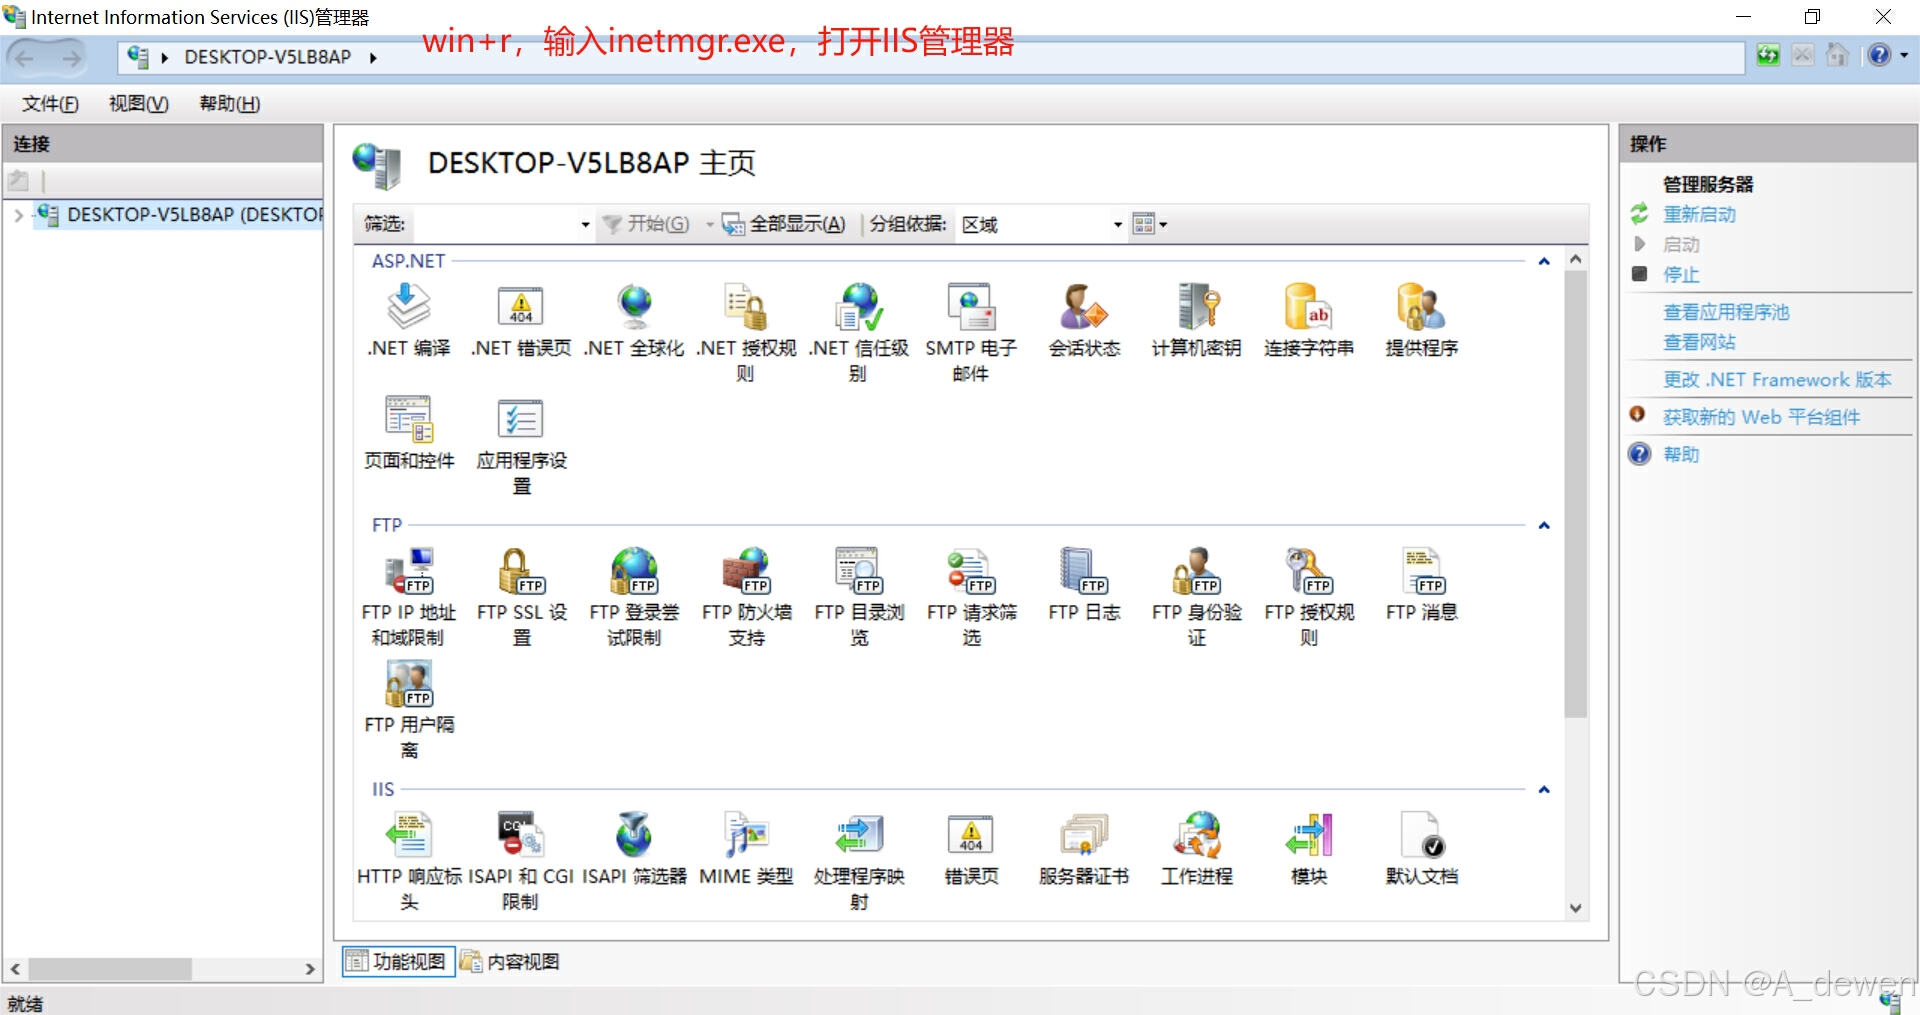Open the IIS 错误页 feature
Image resolution: width=1920 pixels, height=1015 pixels.
pos(971,849)
